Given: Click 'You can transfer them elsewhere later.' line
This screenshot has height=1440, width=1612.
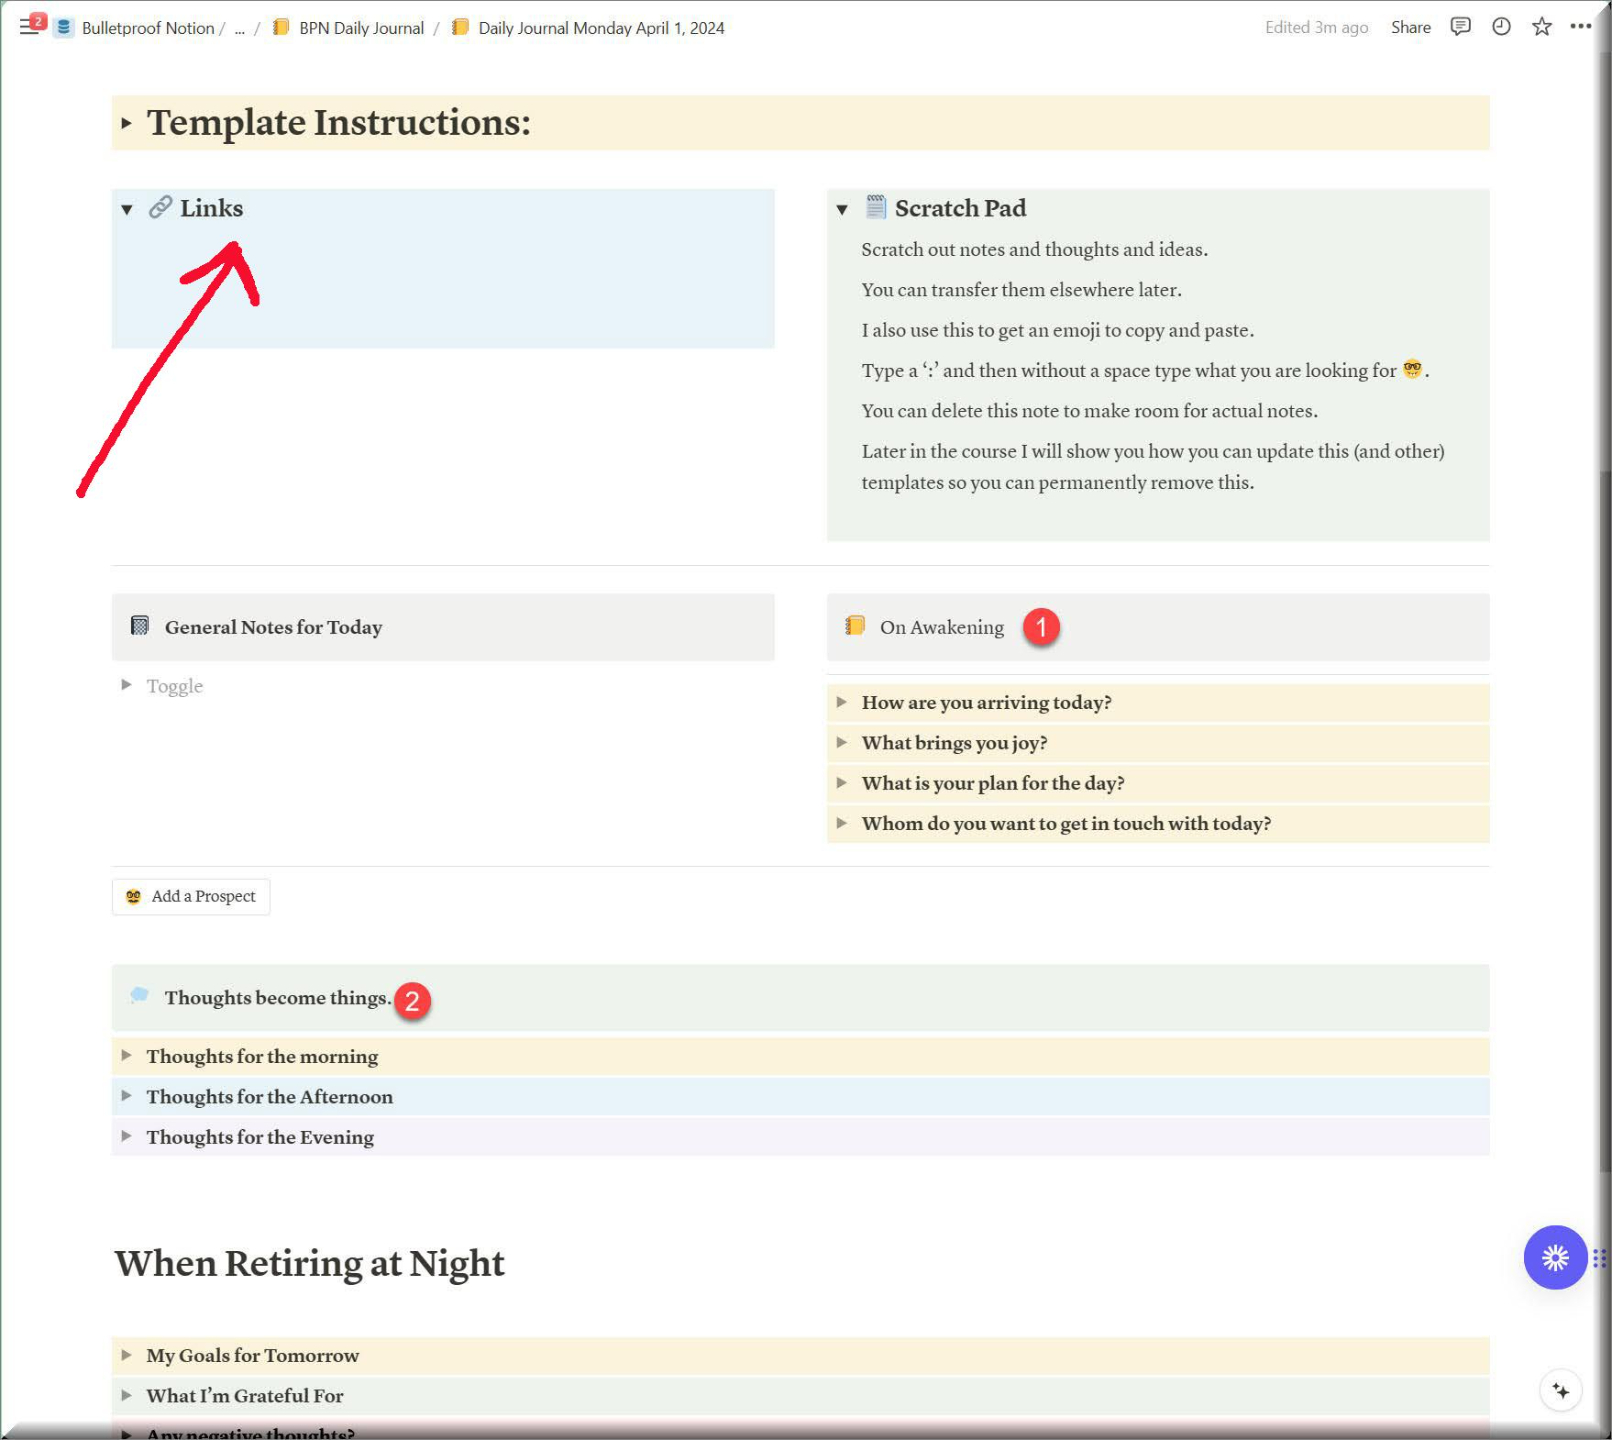Looking at the screenshot, I should point(1022,290).
